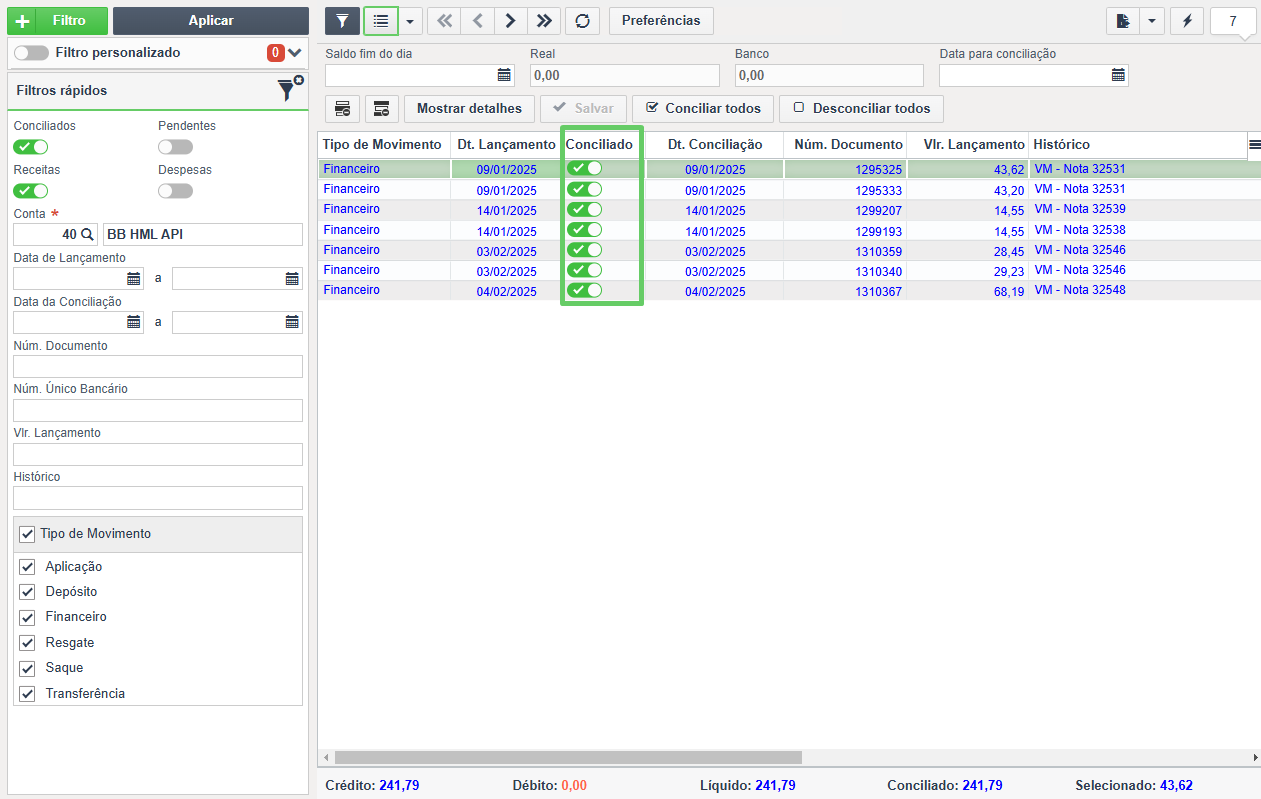This screenshot has height=799, width=1261.
Task: Open the grid column menu icon
Action: click(x=1254, y=145)
